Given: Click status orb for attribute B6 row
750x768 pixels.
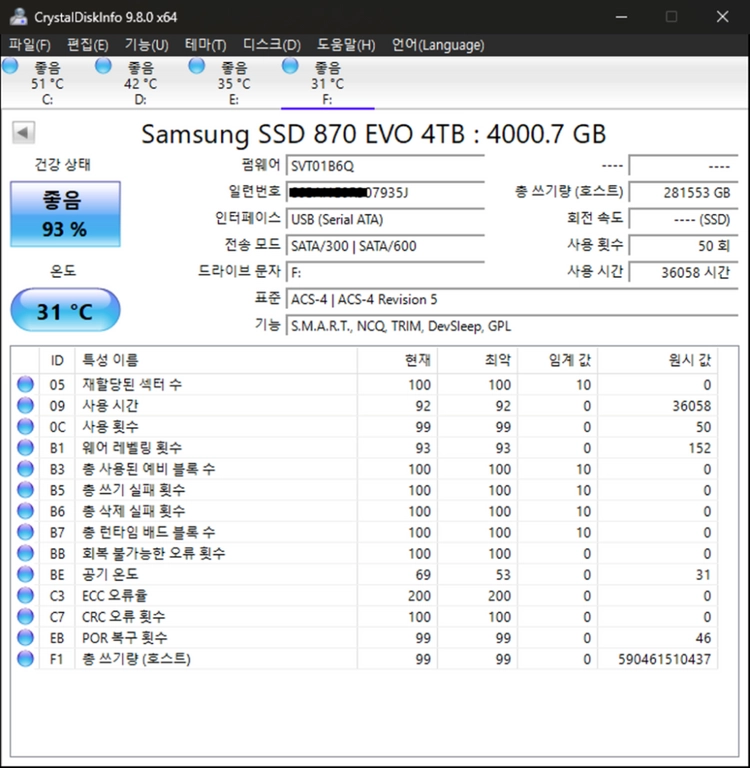Looking at the screenshot, I should [25, 511].
